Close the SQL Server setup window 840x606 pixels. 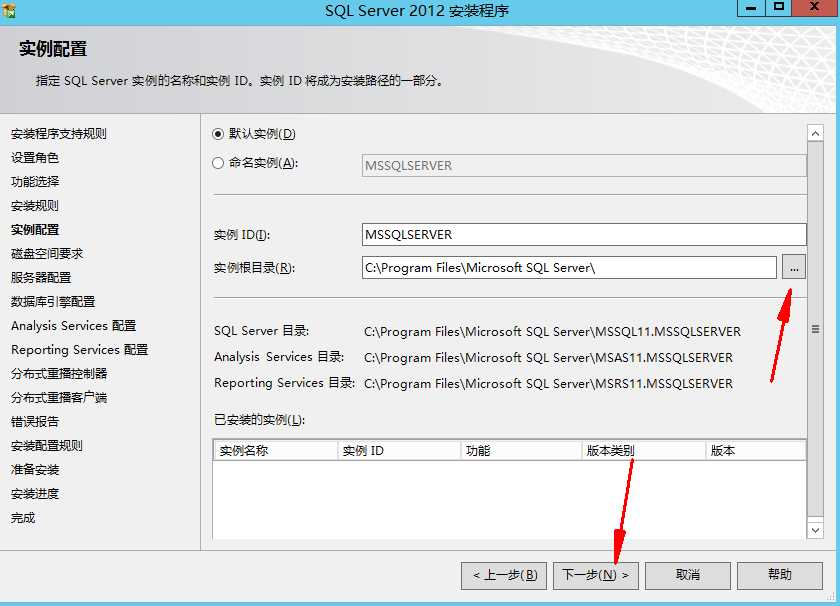pyautogui.click(x=815, y=8)
